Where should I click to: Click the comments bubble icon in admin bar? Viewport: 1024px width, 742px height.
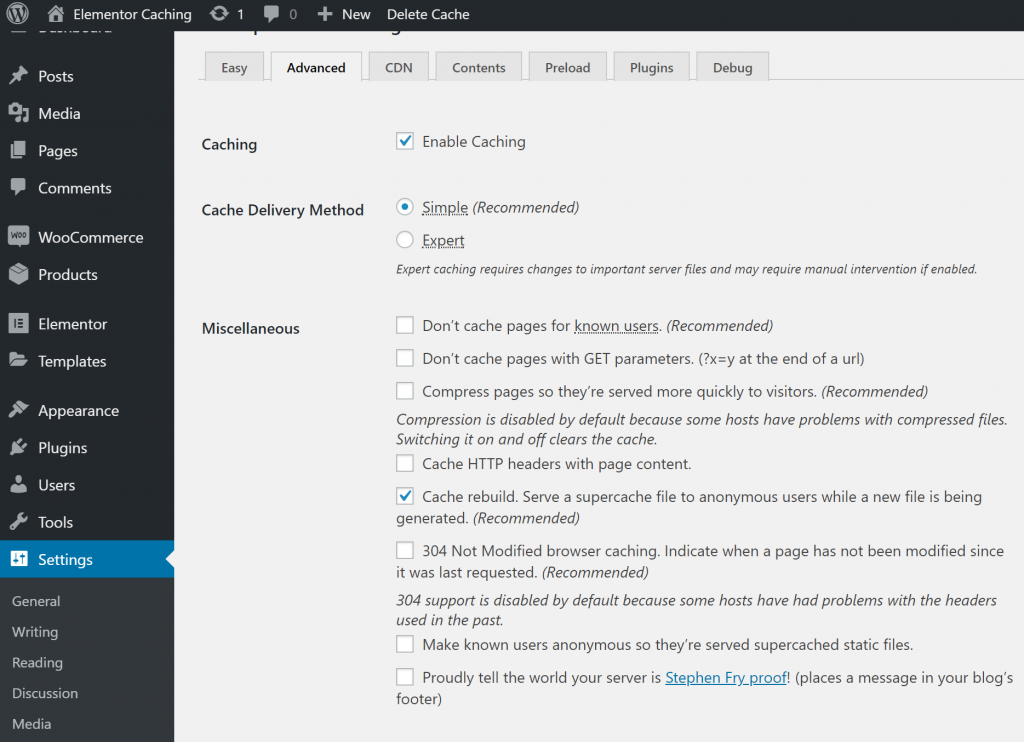click(271, 14)
